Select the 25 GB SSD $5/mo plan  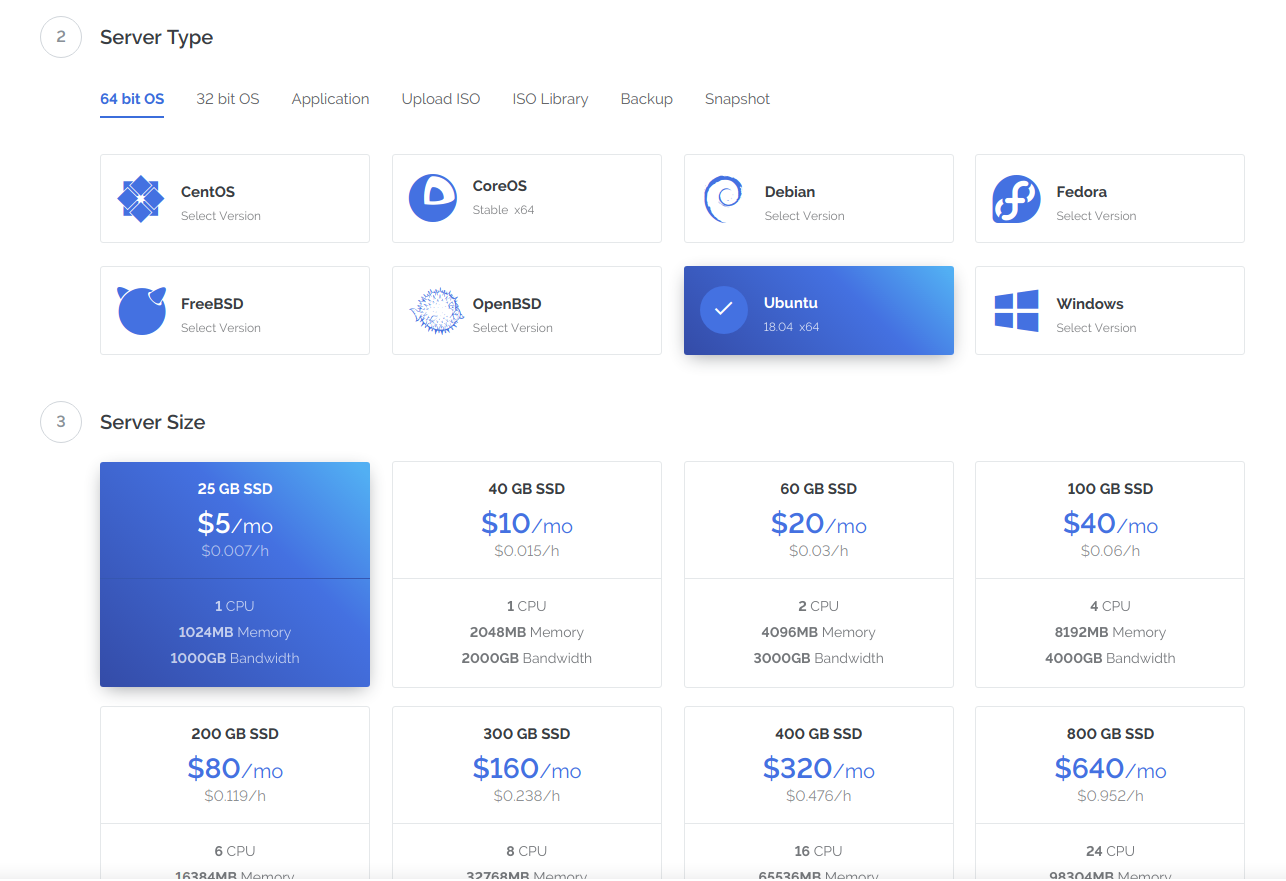tap(235, 574)
